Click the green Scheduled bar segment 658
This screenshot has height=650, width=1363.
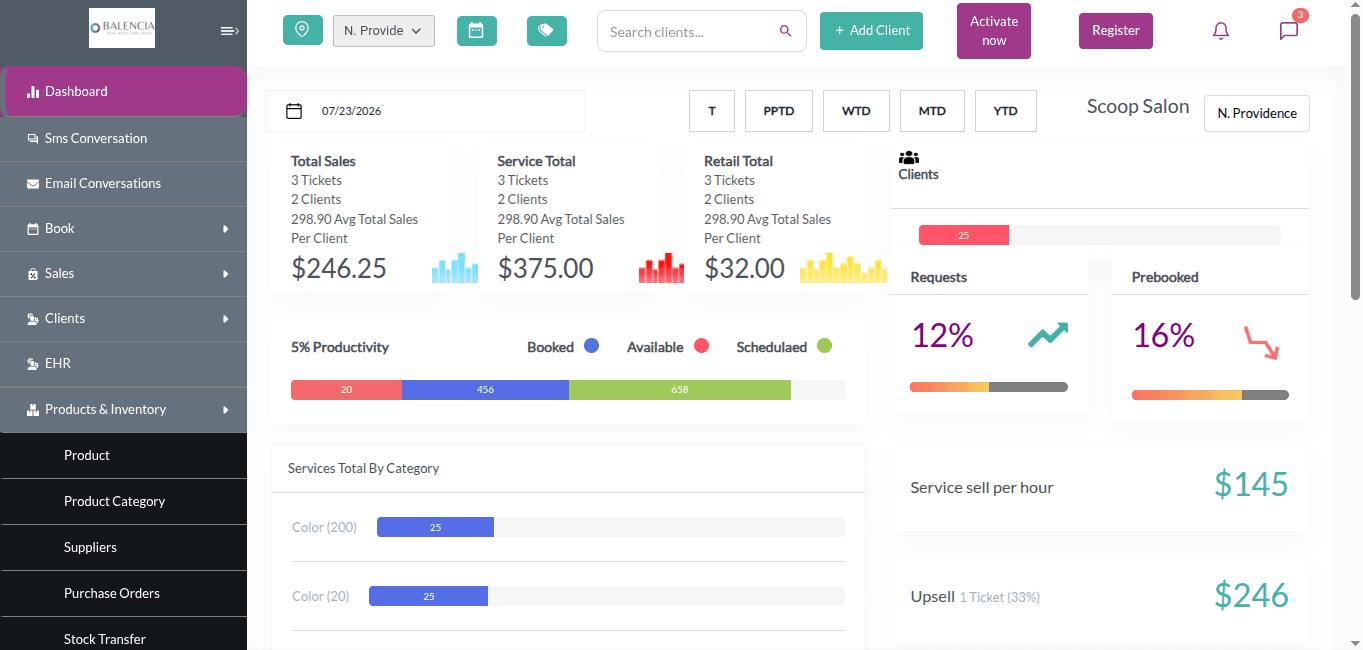point(680,390)
